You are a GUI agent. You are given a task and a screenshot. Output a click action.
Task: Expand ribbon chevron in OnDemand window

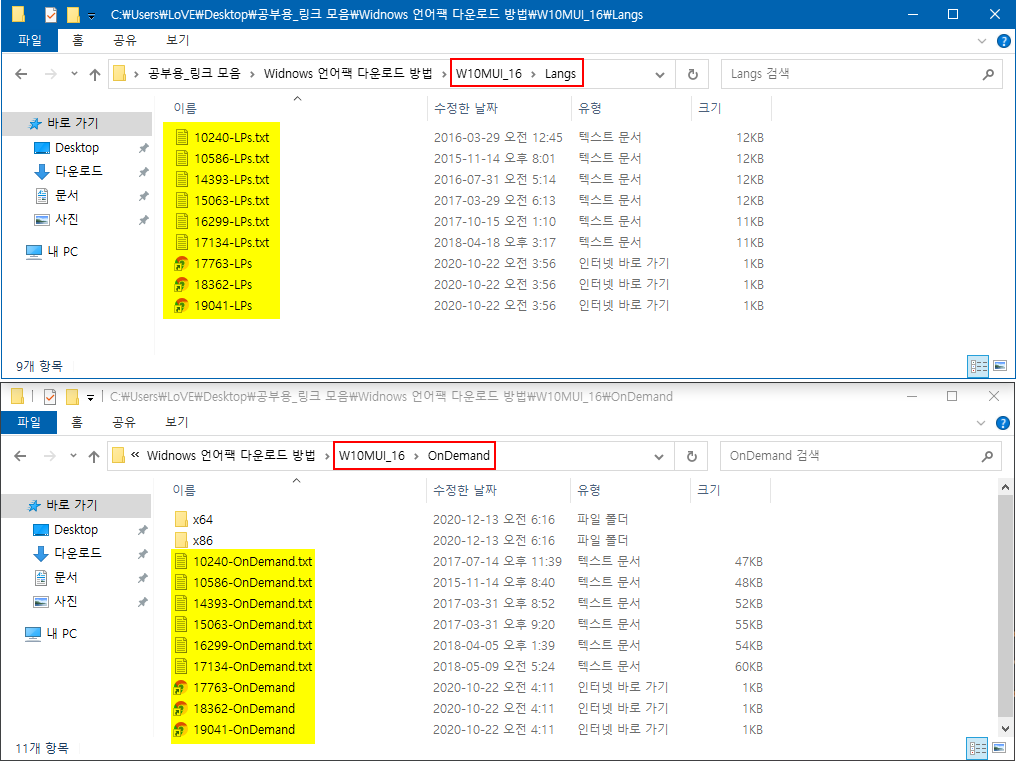[980, 423]
